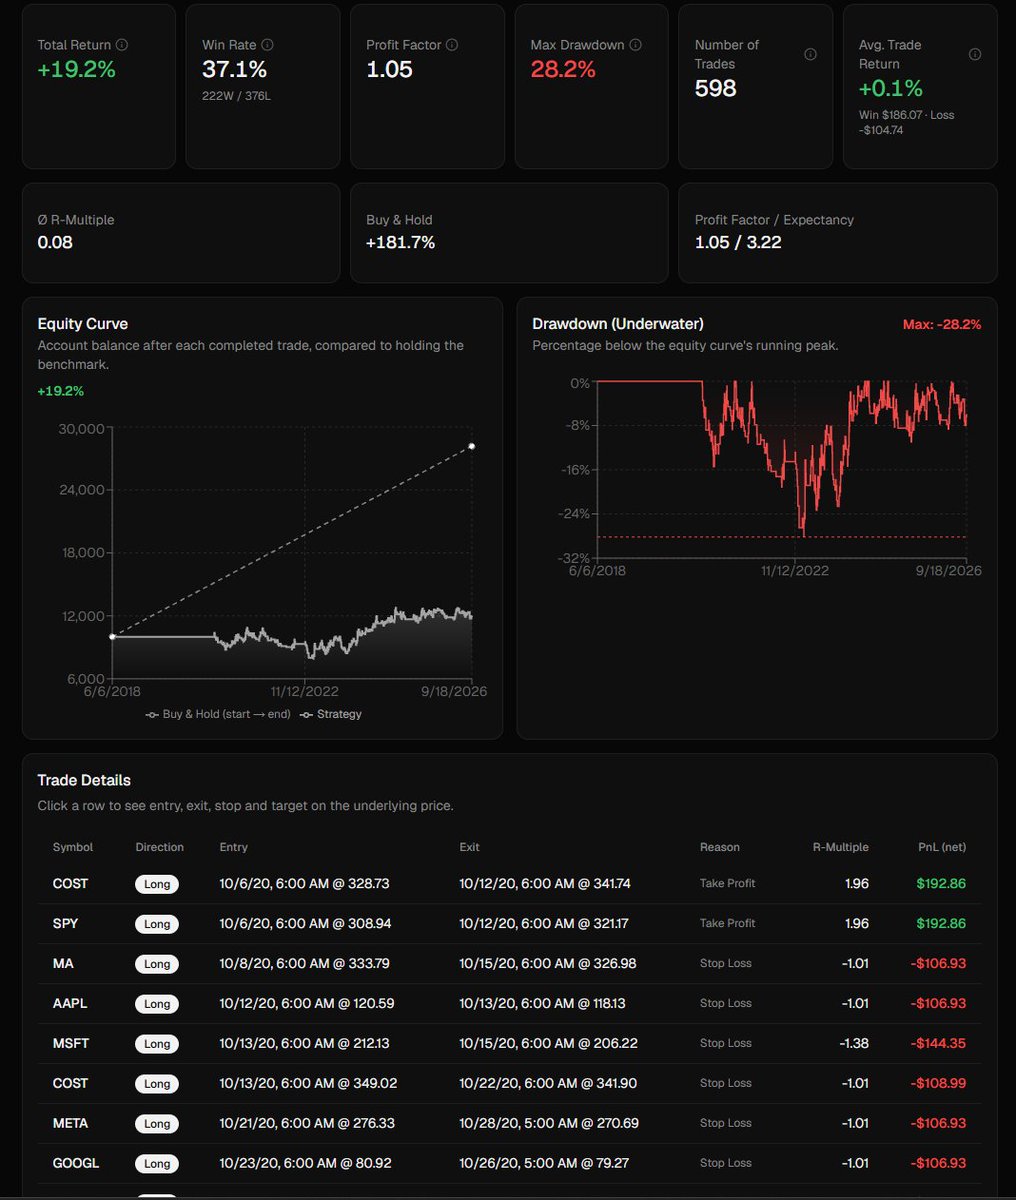
Task: Click the Long badge in the AAPL row
Action: 157,1004
